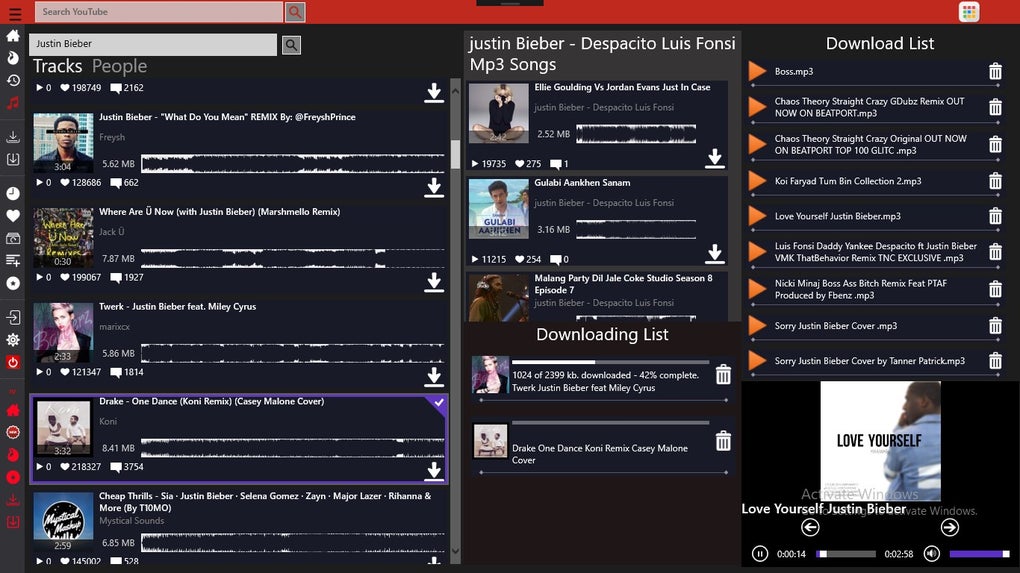Open the Where Are Ü Now Remixes thumbnail
1020x573 pixels.
click(63, 237)
